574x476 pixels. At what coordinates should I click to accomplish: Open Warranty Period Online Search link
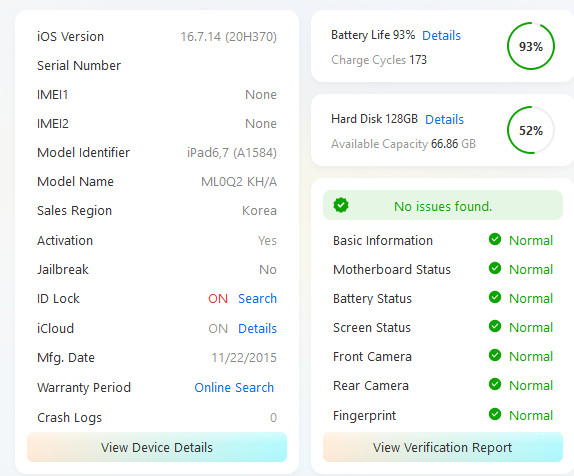(x=234, y=387)
